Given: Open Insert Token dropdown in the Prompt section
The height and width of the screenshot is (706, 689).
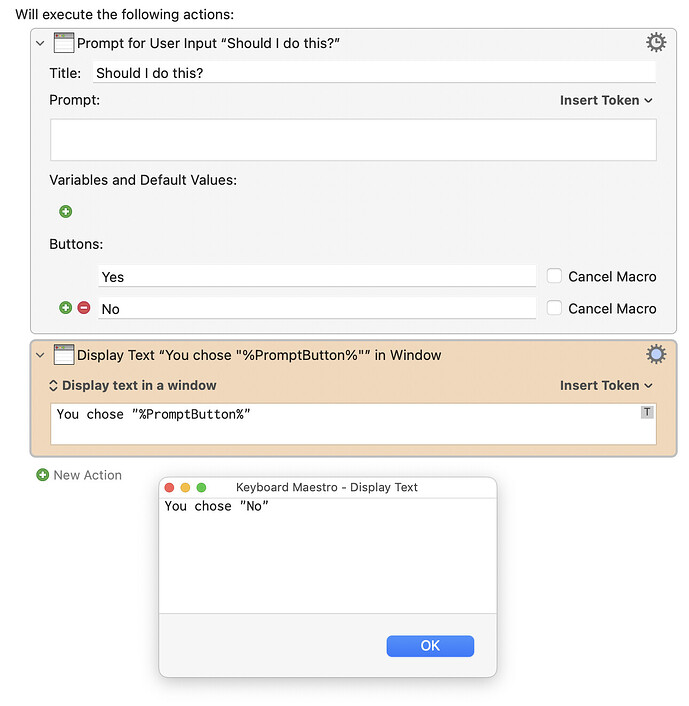Looking at the screenshot, I should pos(606,100).
